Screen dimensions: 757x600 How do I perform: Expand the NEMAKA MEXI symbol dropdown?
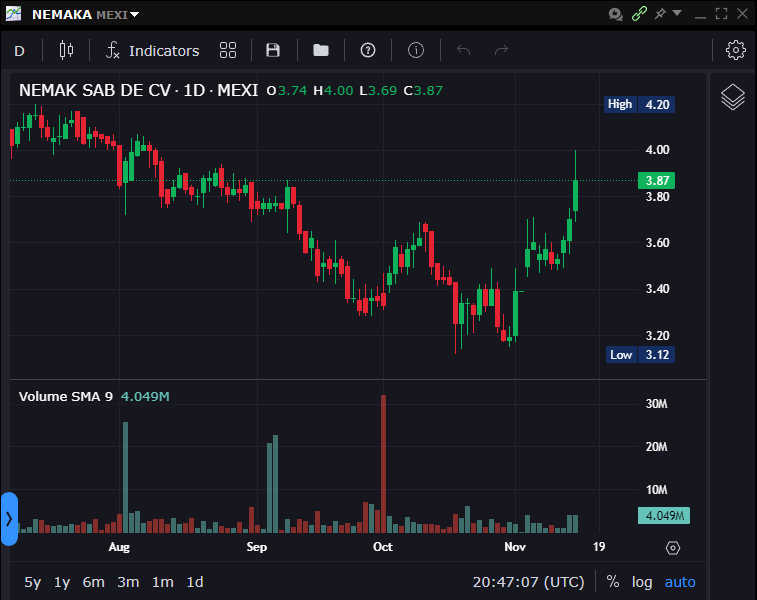[x=135, y=14]
